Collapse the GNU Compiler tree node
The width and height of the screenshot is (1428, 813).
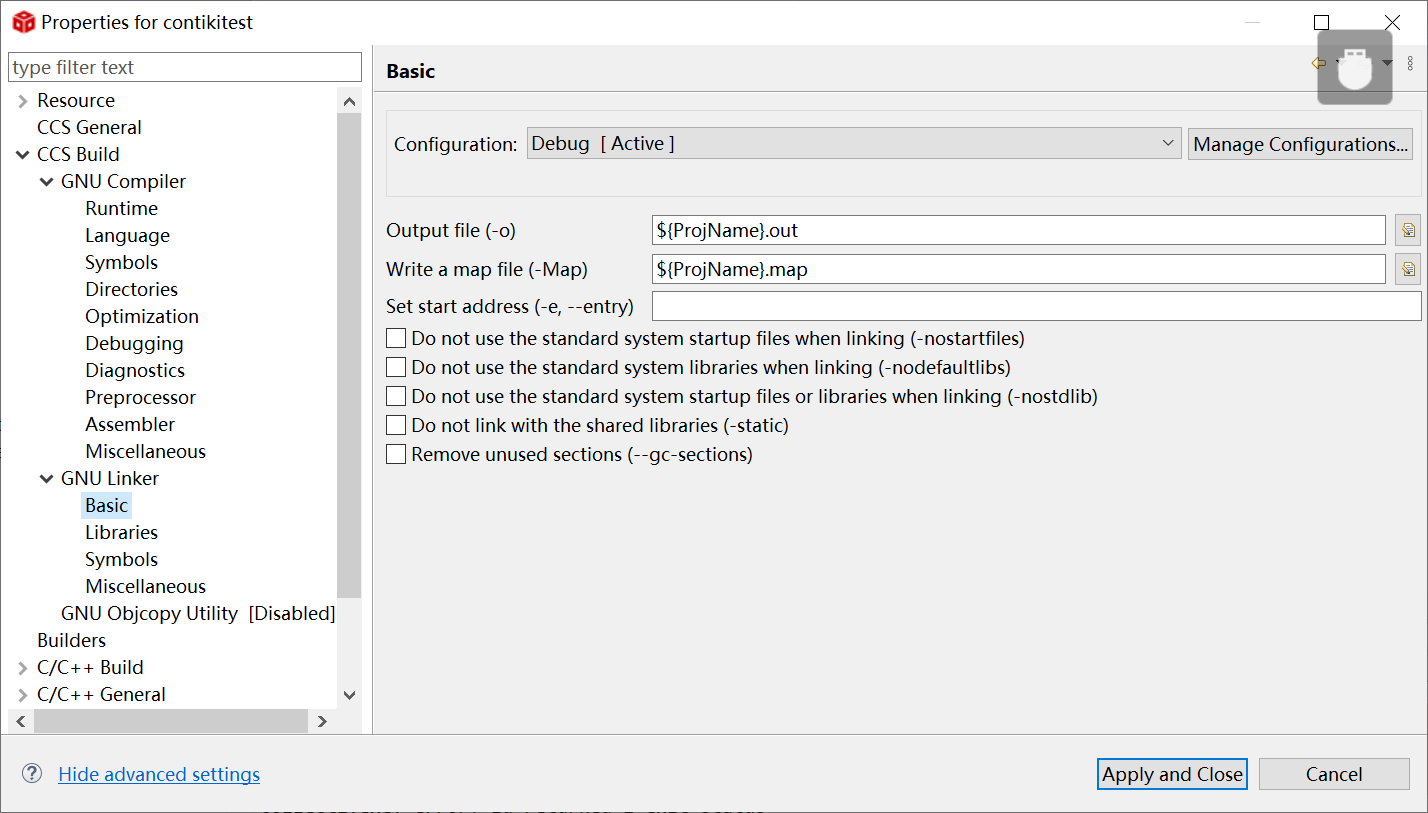pyautogui.click(x=46, y=182)
